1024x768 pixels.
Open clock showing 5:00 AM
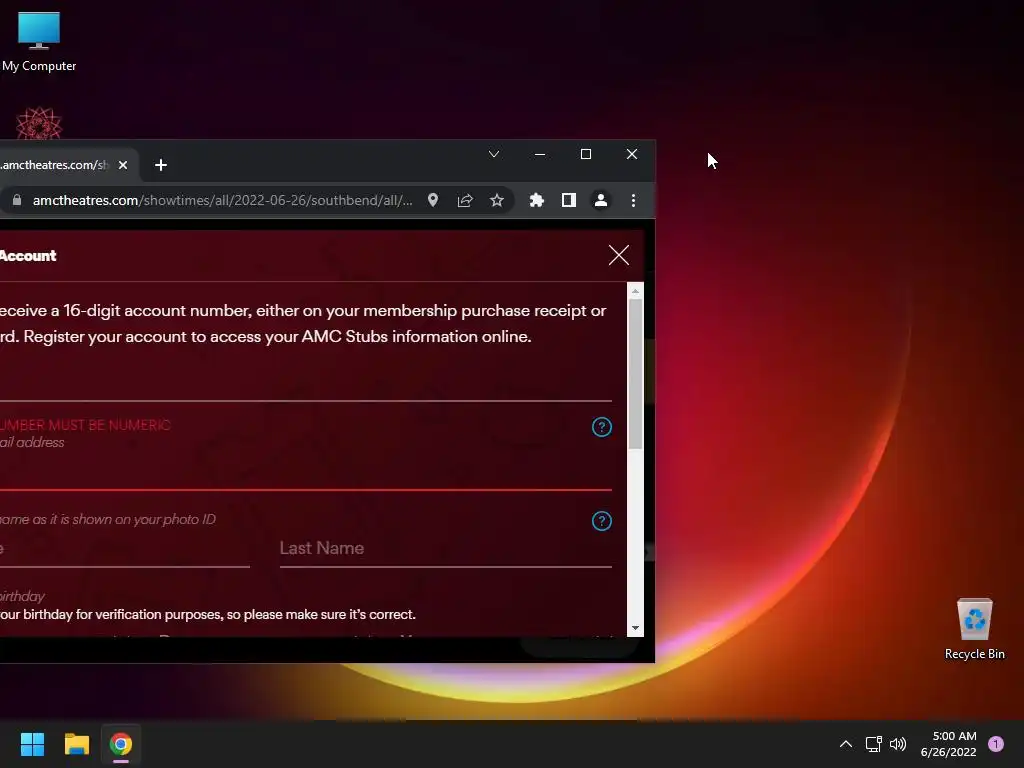click(x=948, y=744)
